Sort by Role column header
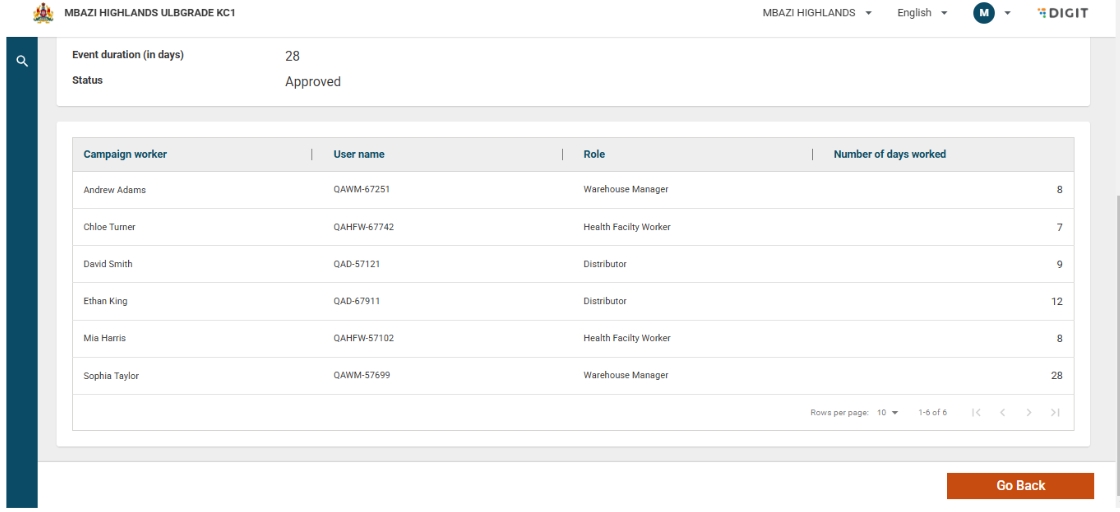 [x=594, y=154]
